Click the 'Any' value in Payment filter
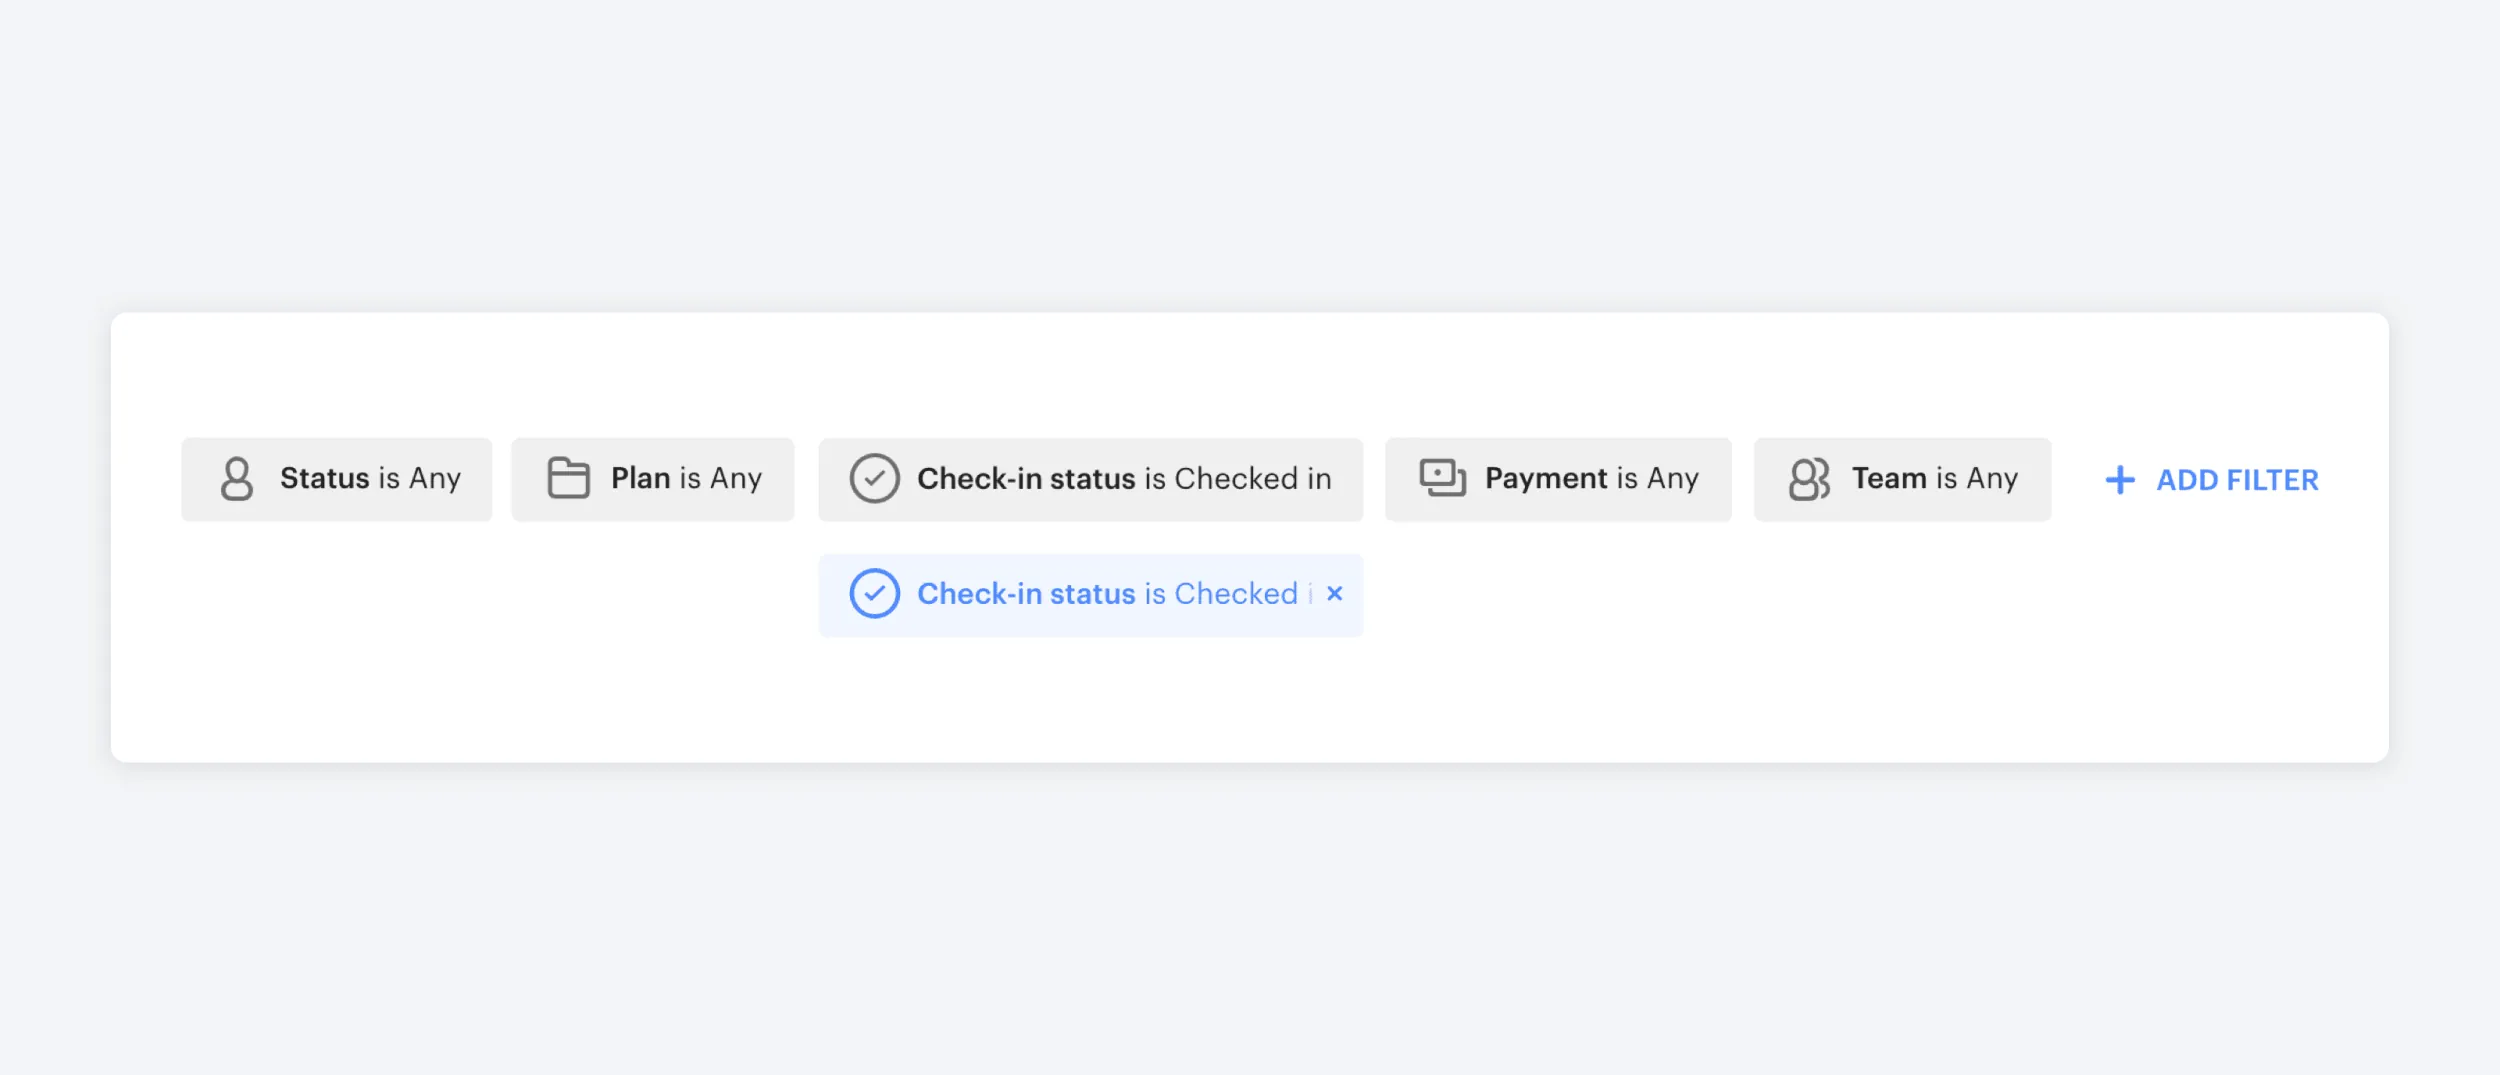The image size is (2500, 1075). point(1673,480)
